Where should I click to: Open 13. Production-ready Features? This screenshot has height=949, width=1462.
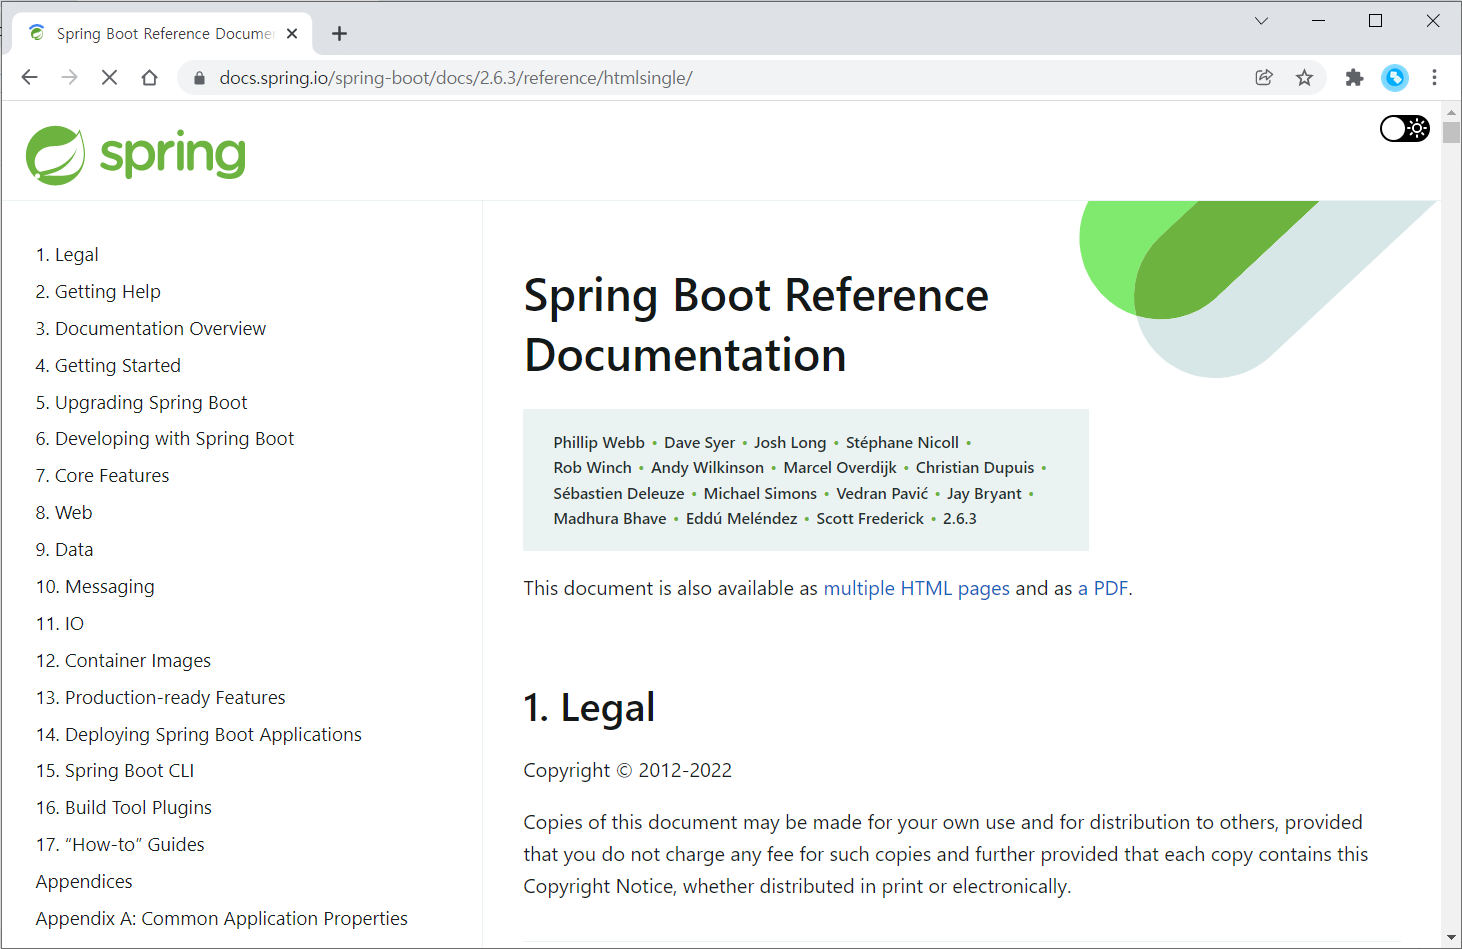click(x=161, y=698)
